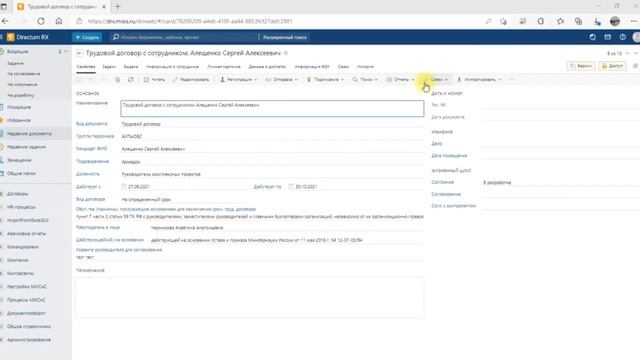
Task: Open Входящие in the sidebar
Action: (18, 51)
